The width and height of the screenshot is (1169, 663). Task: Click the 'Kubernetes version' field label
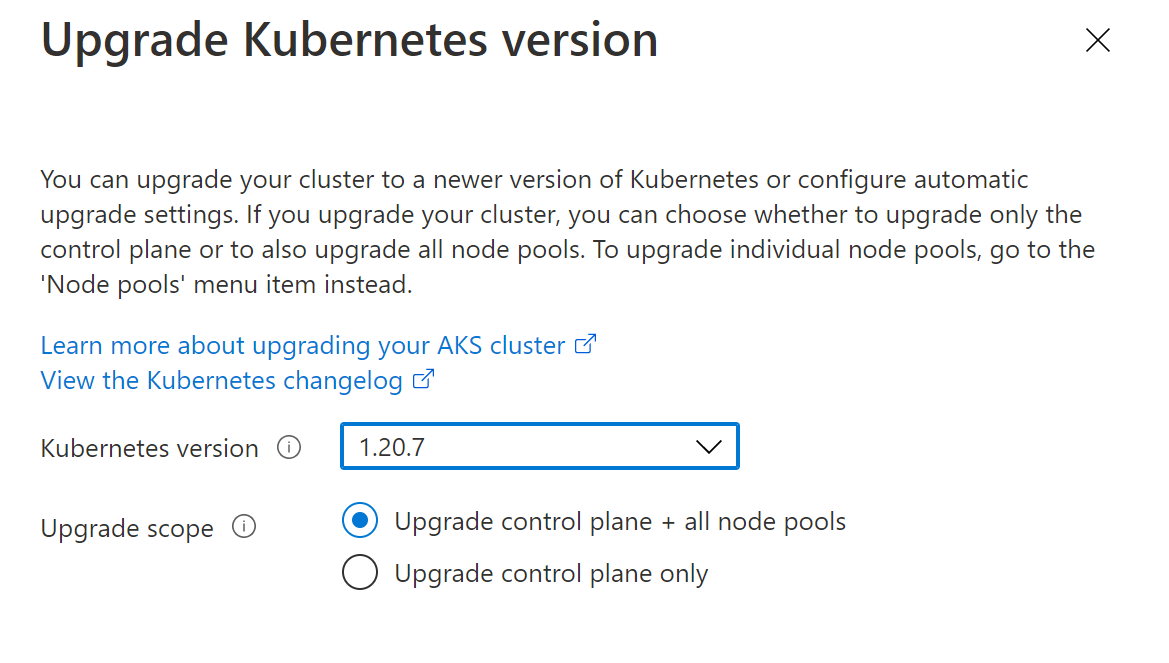coord(149,449)
